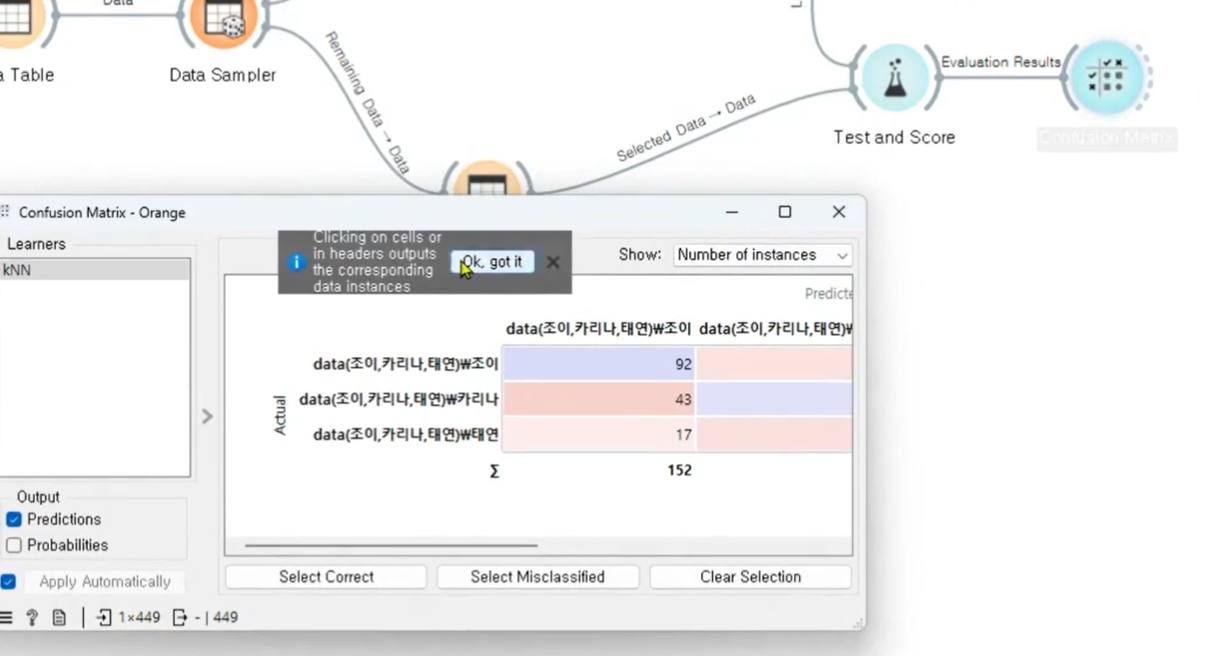
Task: Click the Select Correct button
Action: pos(326,577)
